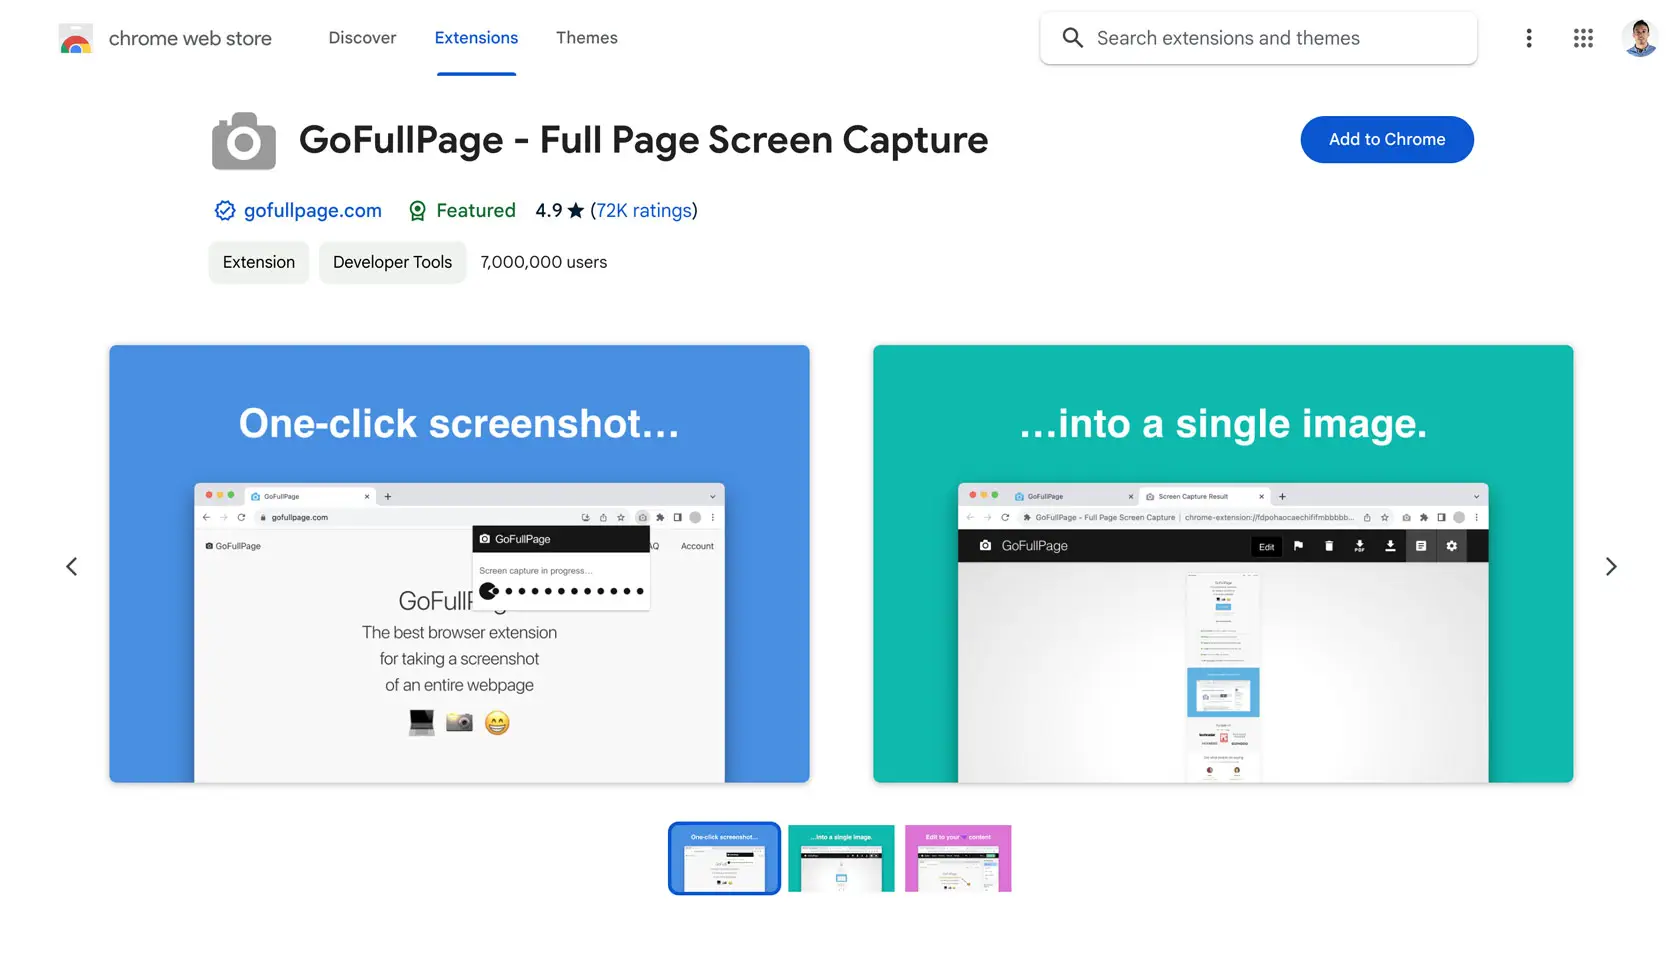The height and width of the screenshot is (960, 1680).
Task: Click the Developer Tools category chip
Action: click(392, 262)
